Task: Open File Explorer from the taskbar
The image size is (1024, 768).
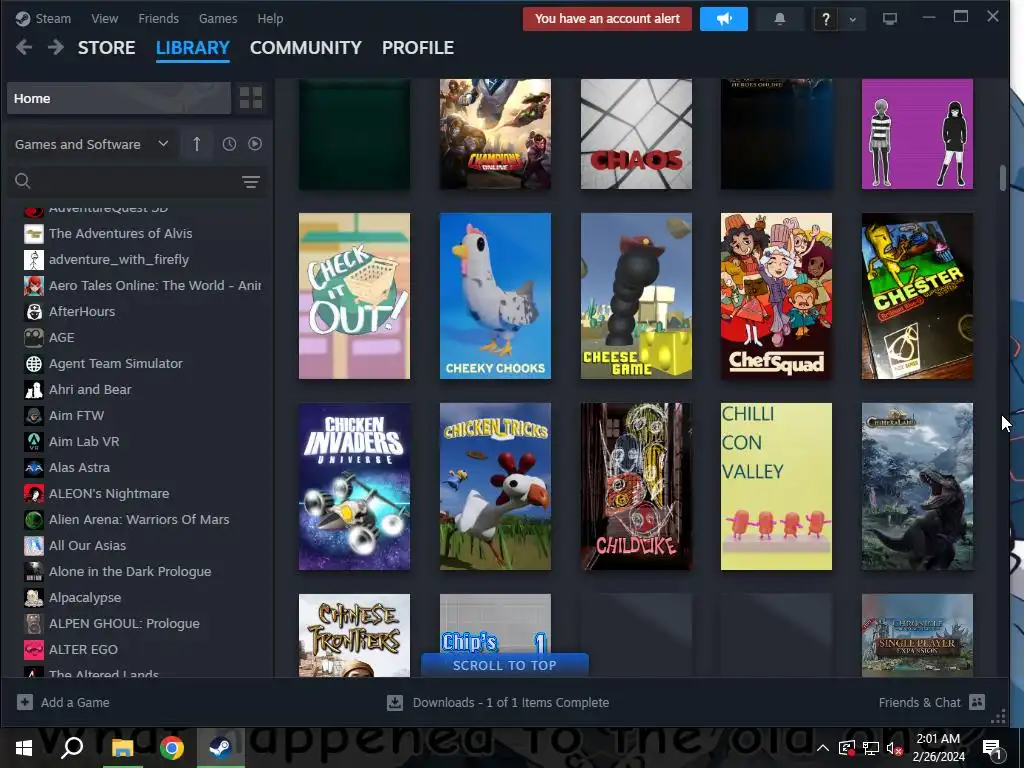Action: 122,748
